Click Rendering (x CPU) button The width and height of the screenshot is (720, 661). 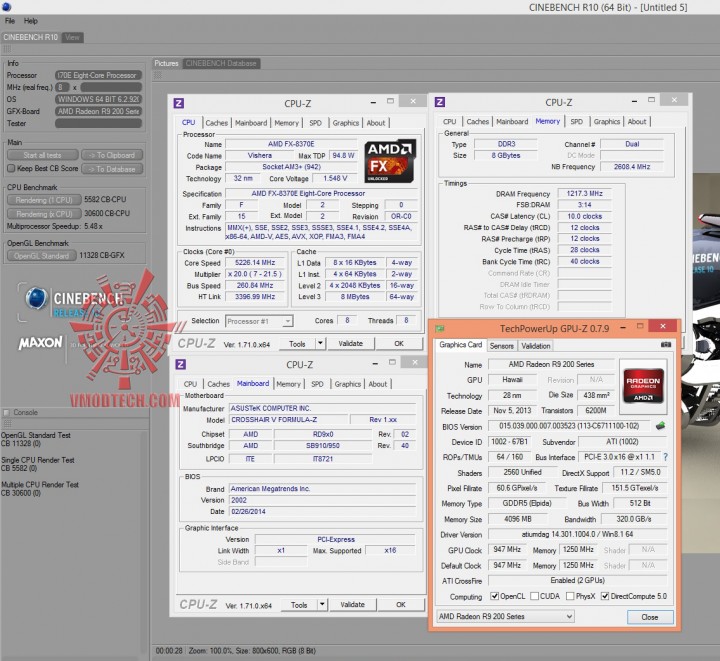[x=44, y=214]
